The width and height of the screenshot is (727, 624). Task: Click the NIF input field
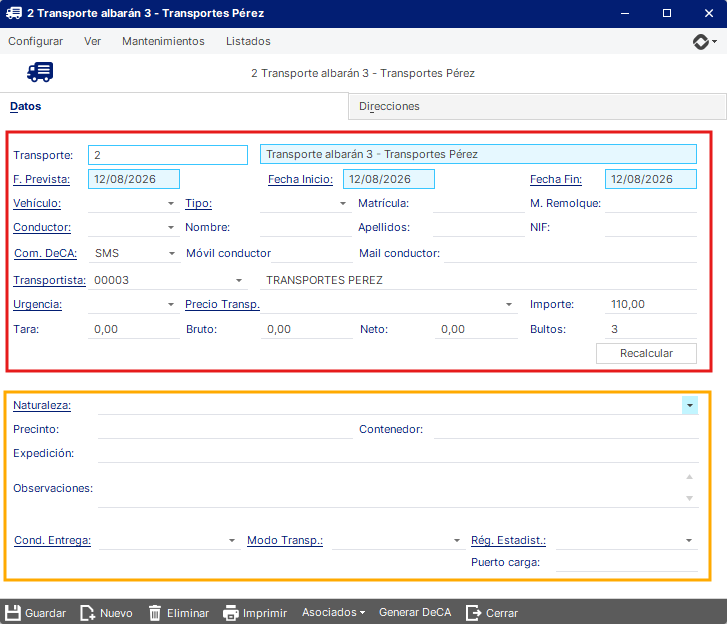[x=651, y=228]
